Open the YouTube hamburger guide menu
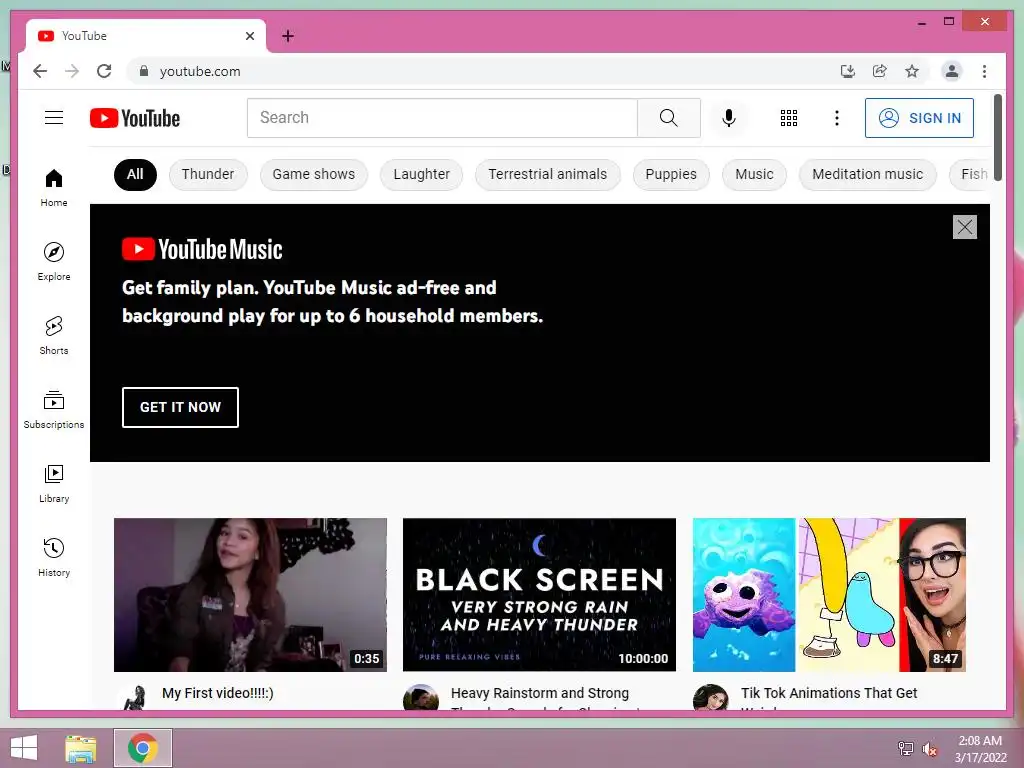The image size is (1024, 768). pos(54,118)
